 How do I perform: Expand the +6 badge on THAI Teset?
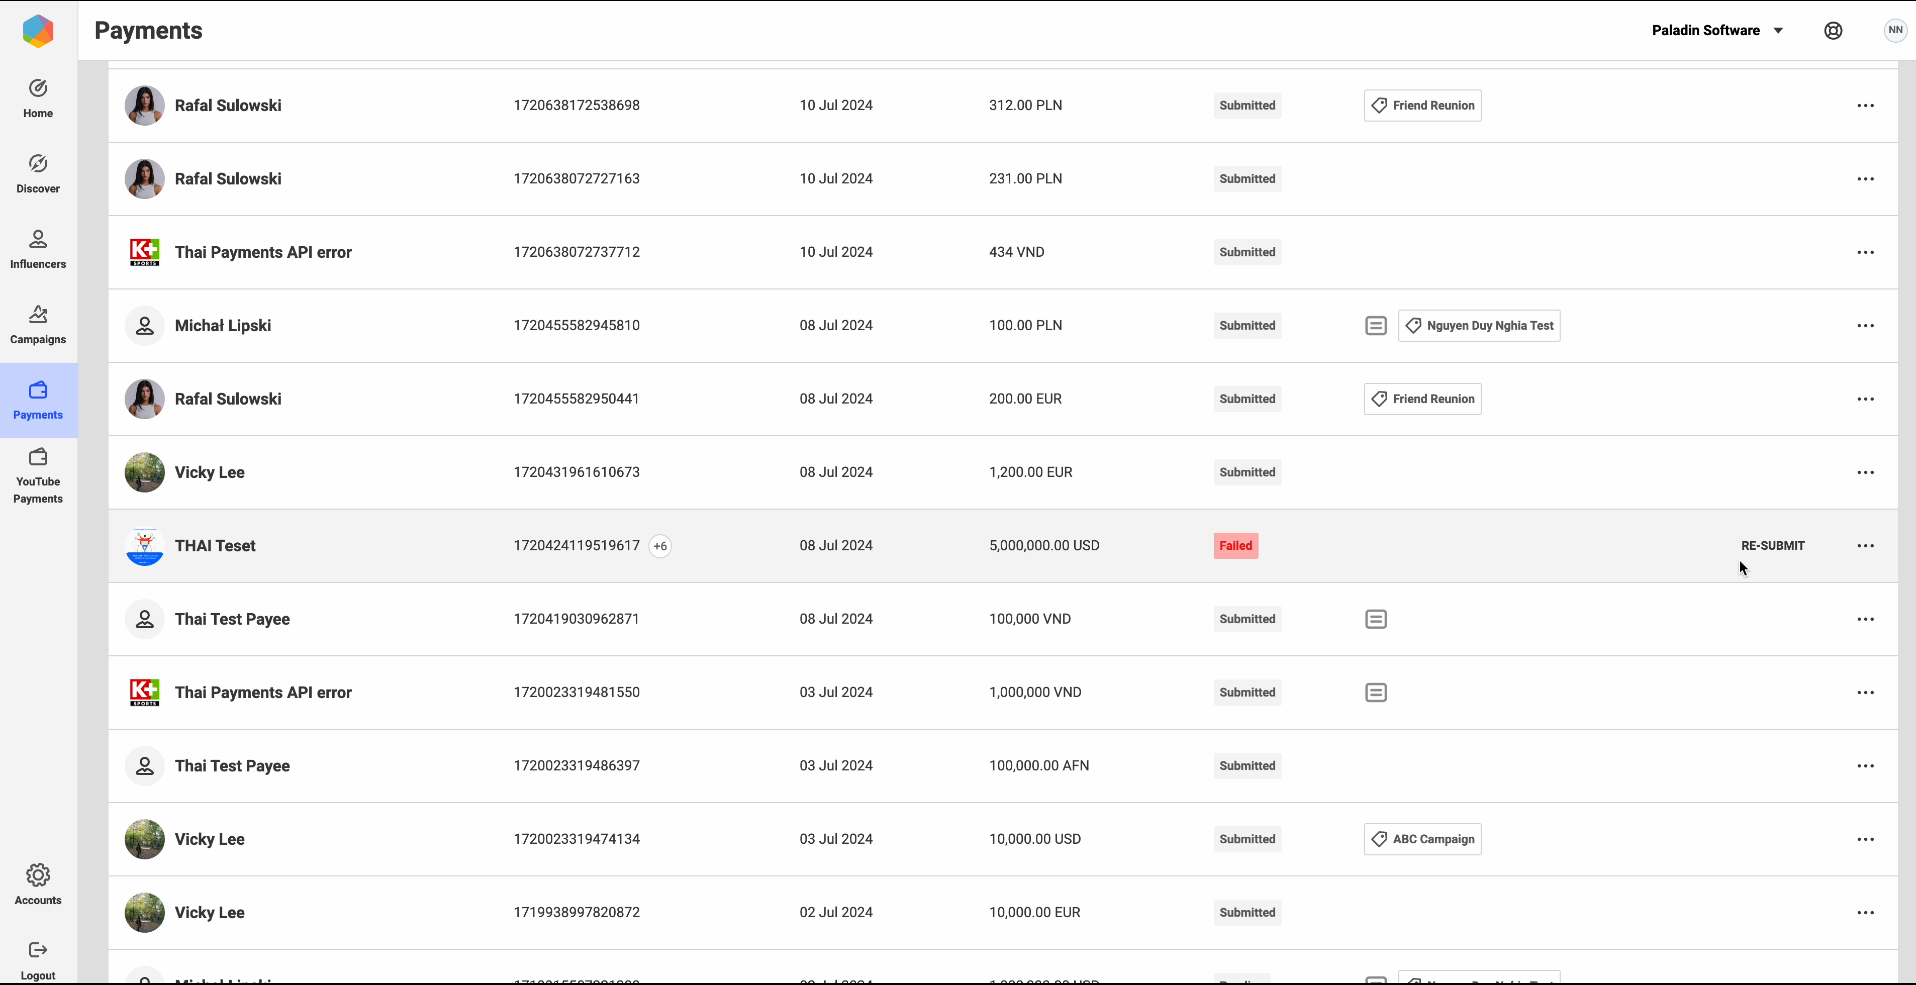click(x=660, y=546)
